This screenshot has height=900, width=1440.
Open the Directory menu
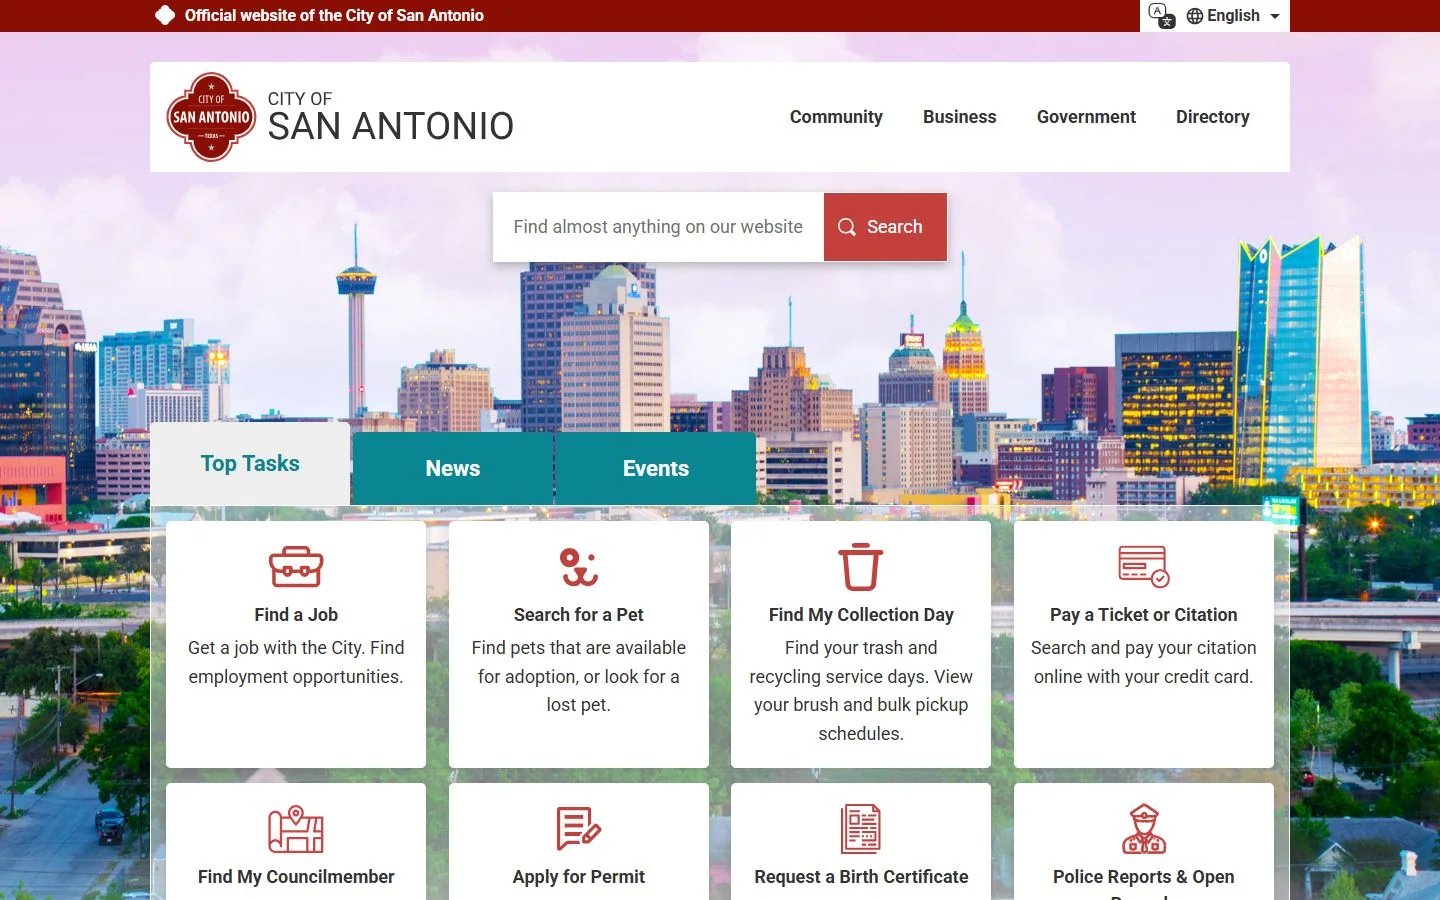click(x=1213, y=117)
